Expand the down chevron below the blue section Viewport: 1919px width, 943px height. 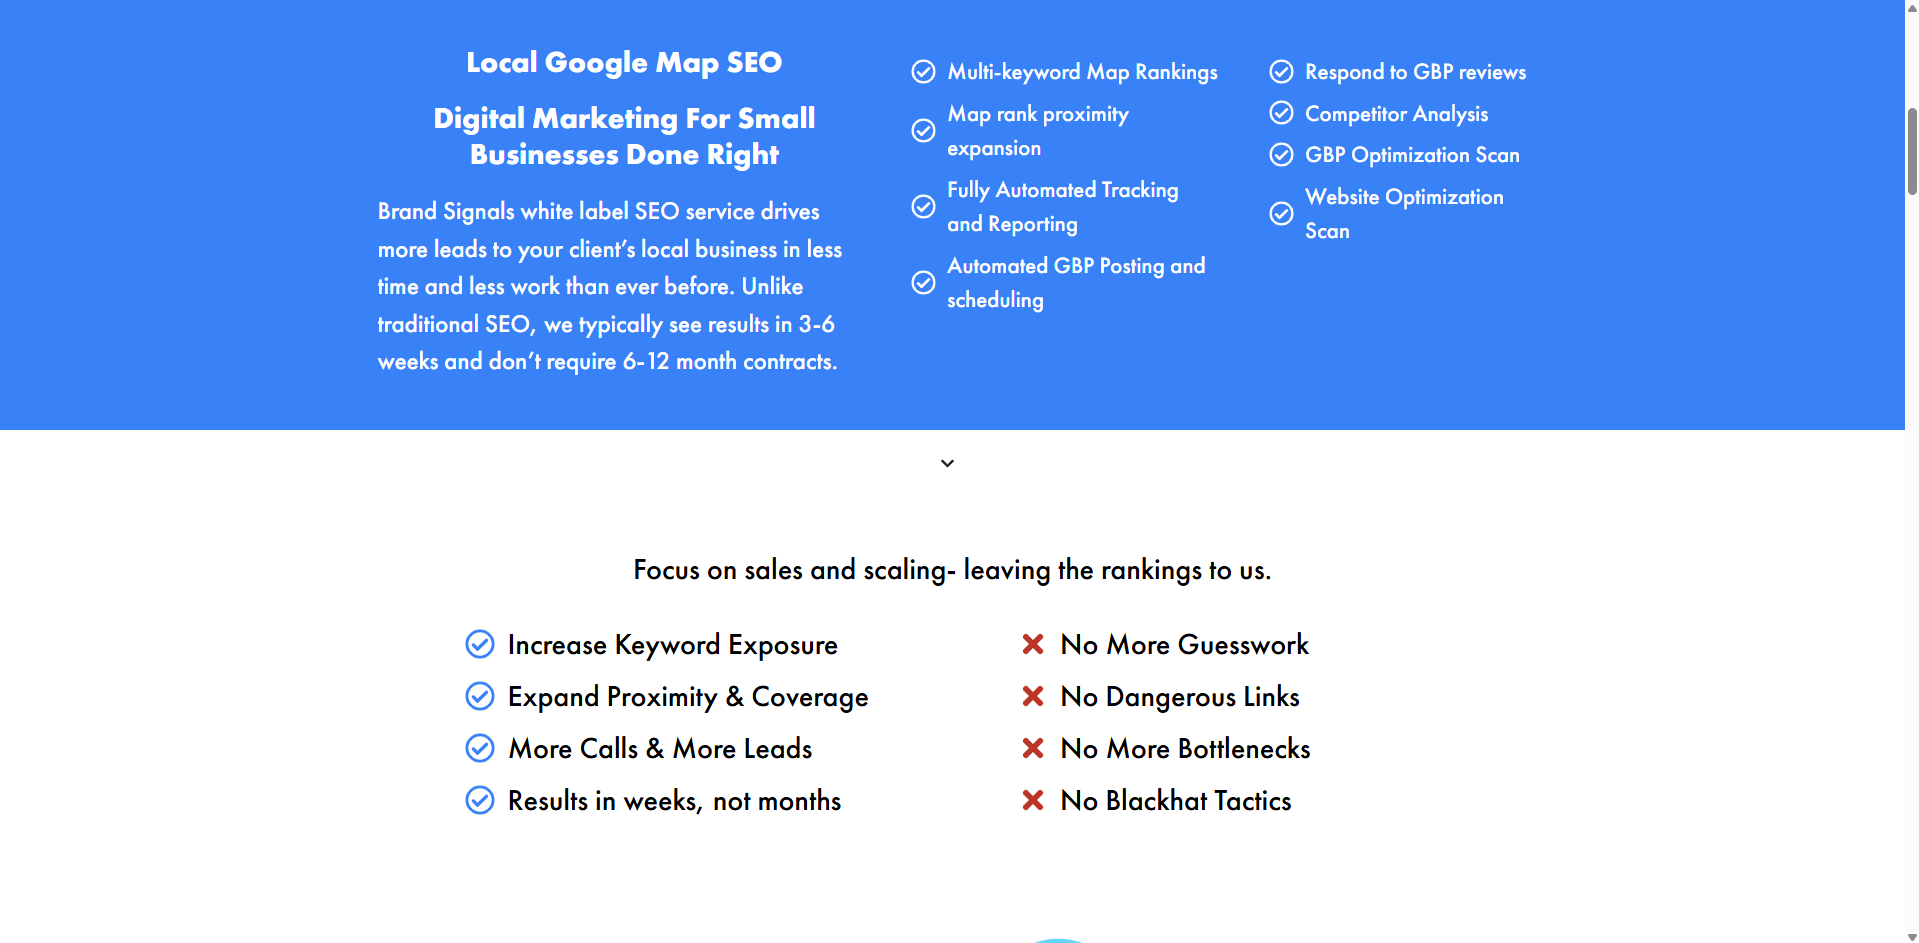[947, 464]
